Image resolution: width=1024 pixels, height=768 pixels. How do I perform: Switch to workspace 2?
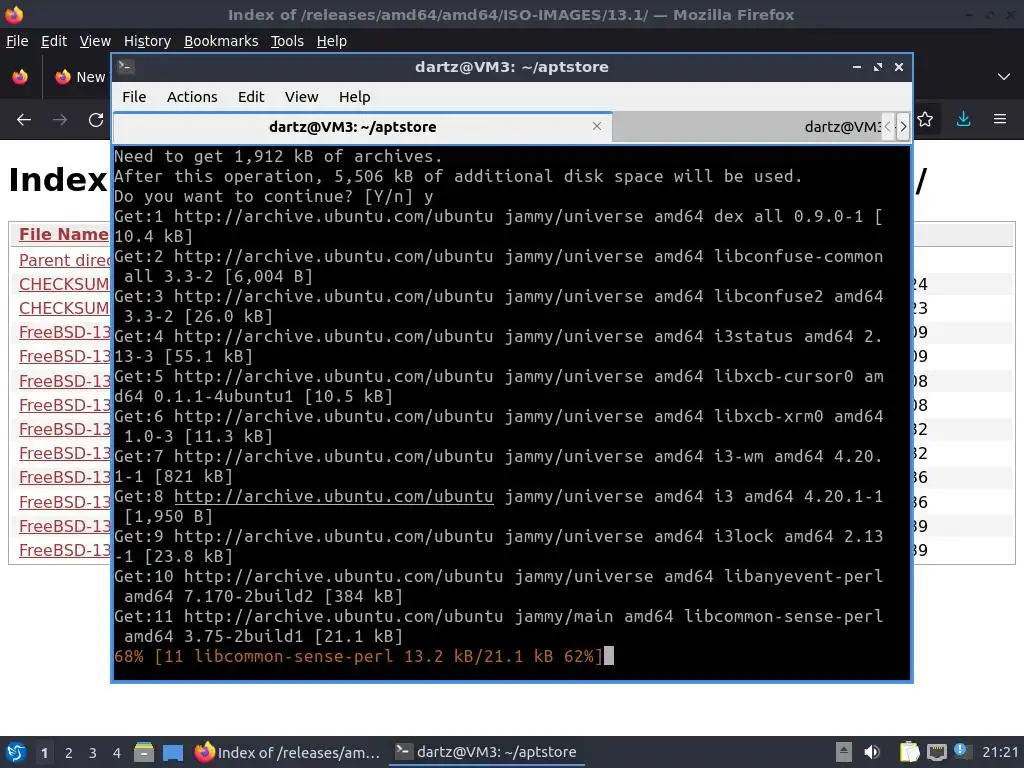point(68,752)
